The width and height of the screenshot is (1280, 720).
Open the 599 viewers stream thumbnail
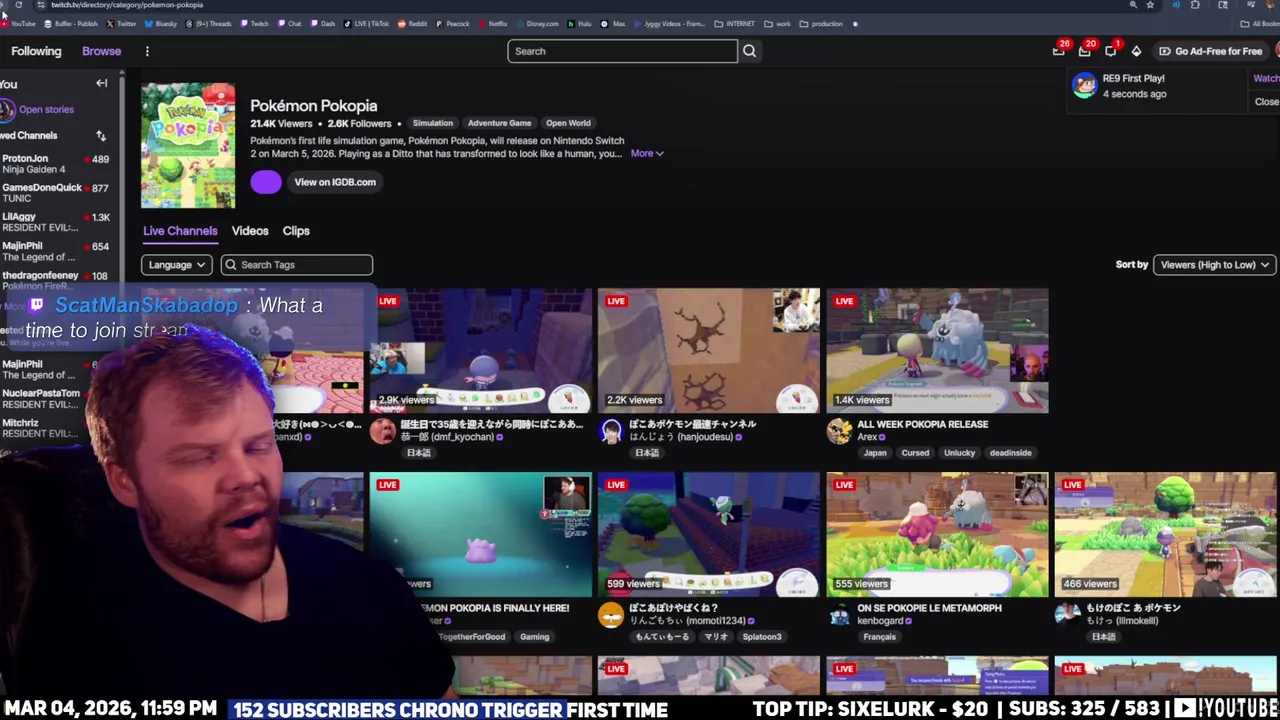point(709,535)
